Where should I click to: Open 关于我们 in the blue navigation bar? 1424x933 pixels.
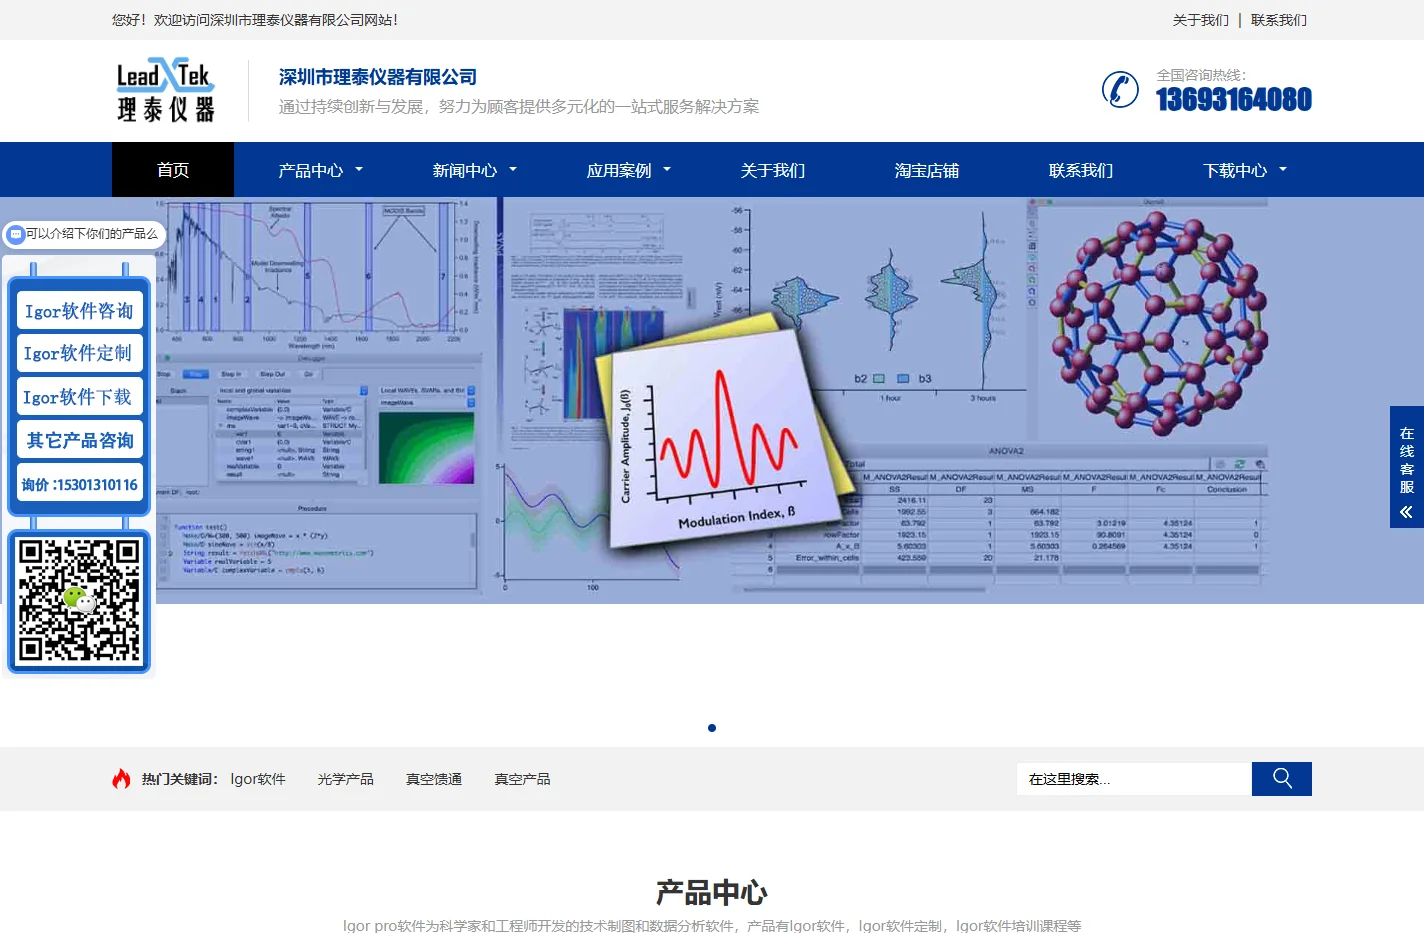[773, 171]
